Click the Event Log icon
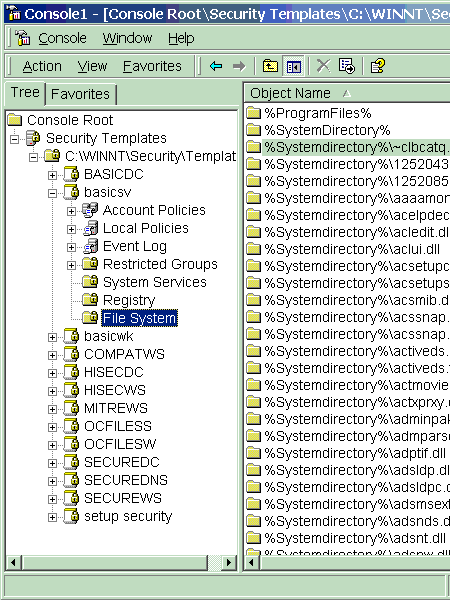This screenshot has height=600, width=450. pos(90,246)
